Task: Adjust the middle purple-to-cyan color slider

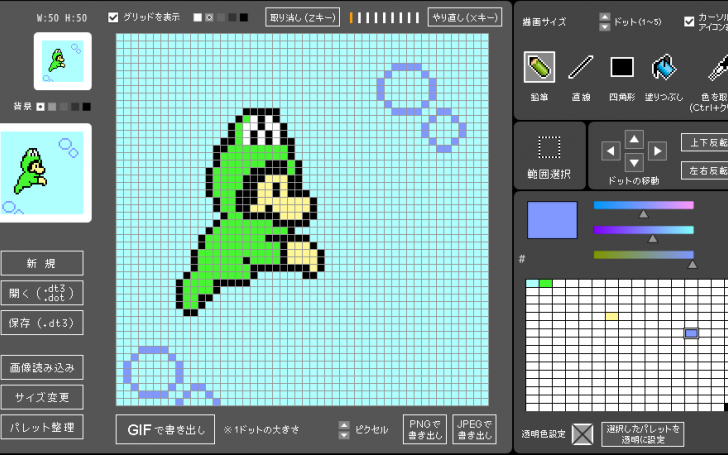Action: 644,230
